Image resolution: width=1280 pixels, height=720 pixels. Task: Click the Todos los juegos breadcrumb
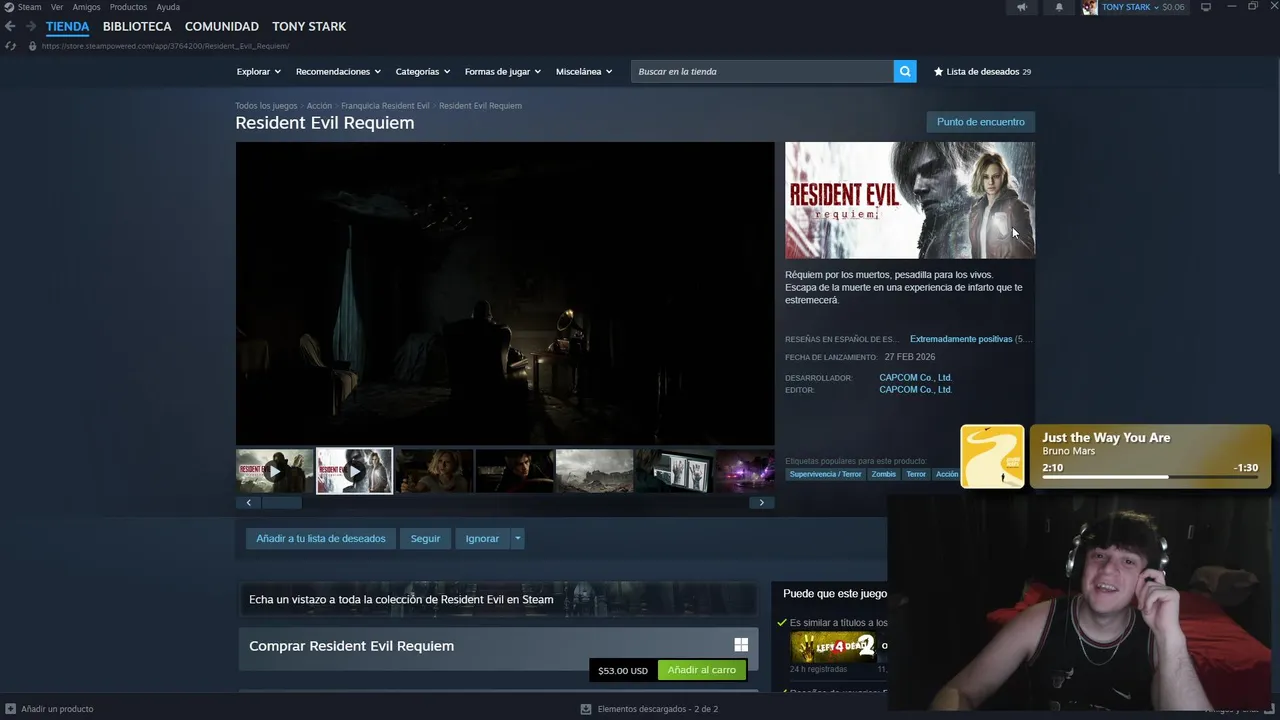click(x=266, y=106)
